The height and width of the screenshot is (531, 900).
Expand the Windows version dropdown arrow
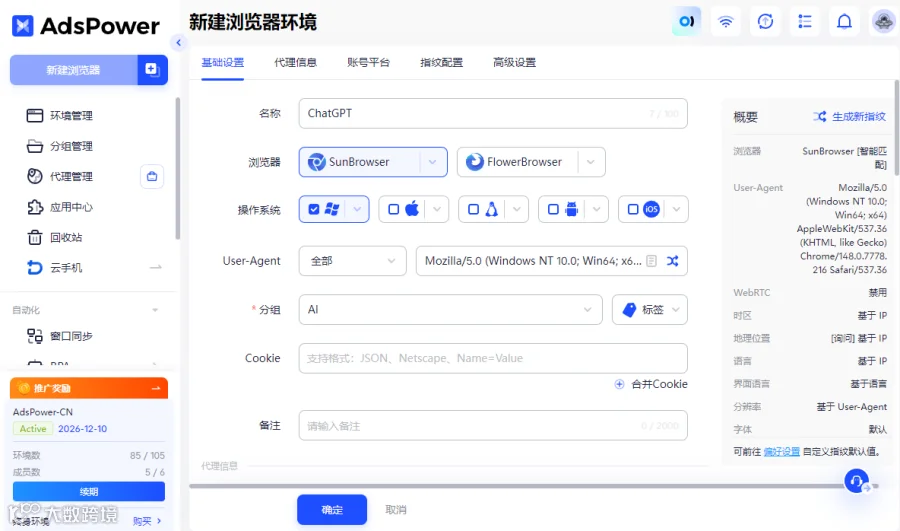357,210
